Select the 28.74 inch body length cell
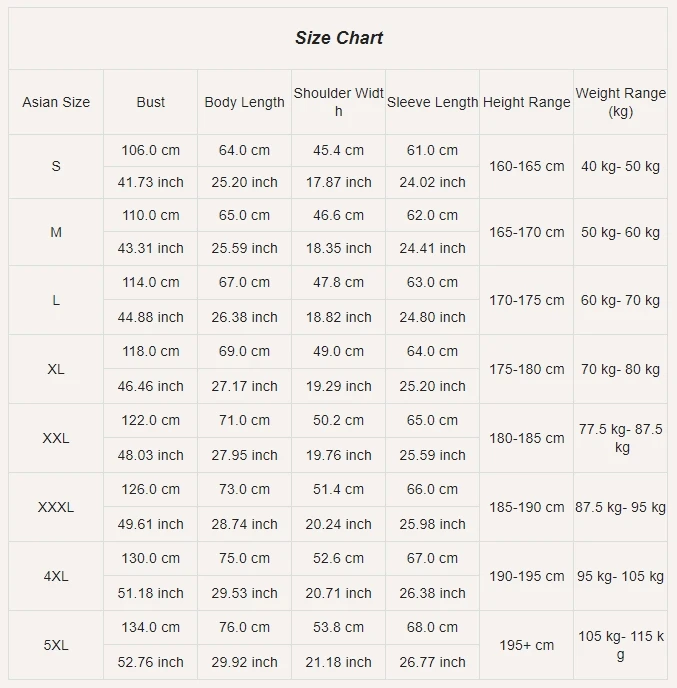This screenshot has width=677, height=688. point(244,524)
